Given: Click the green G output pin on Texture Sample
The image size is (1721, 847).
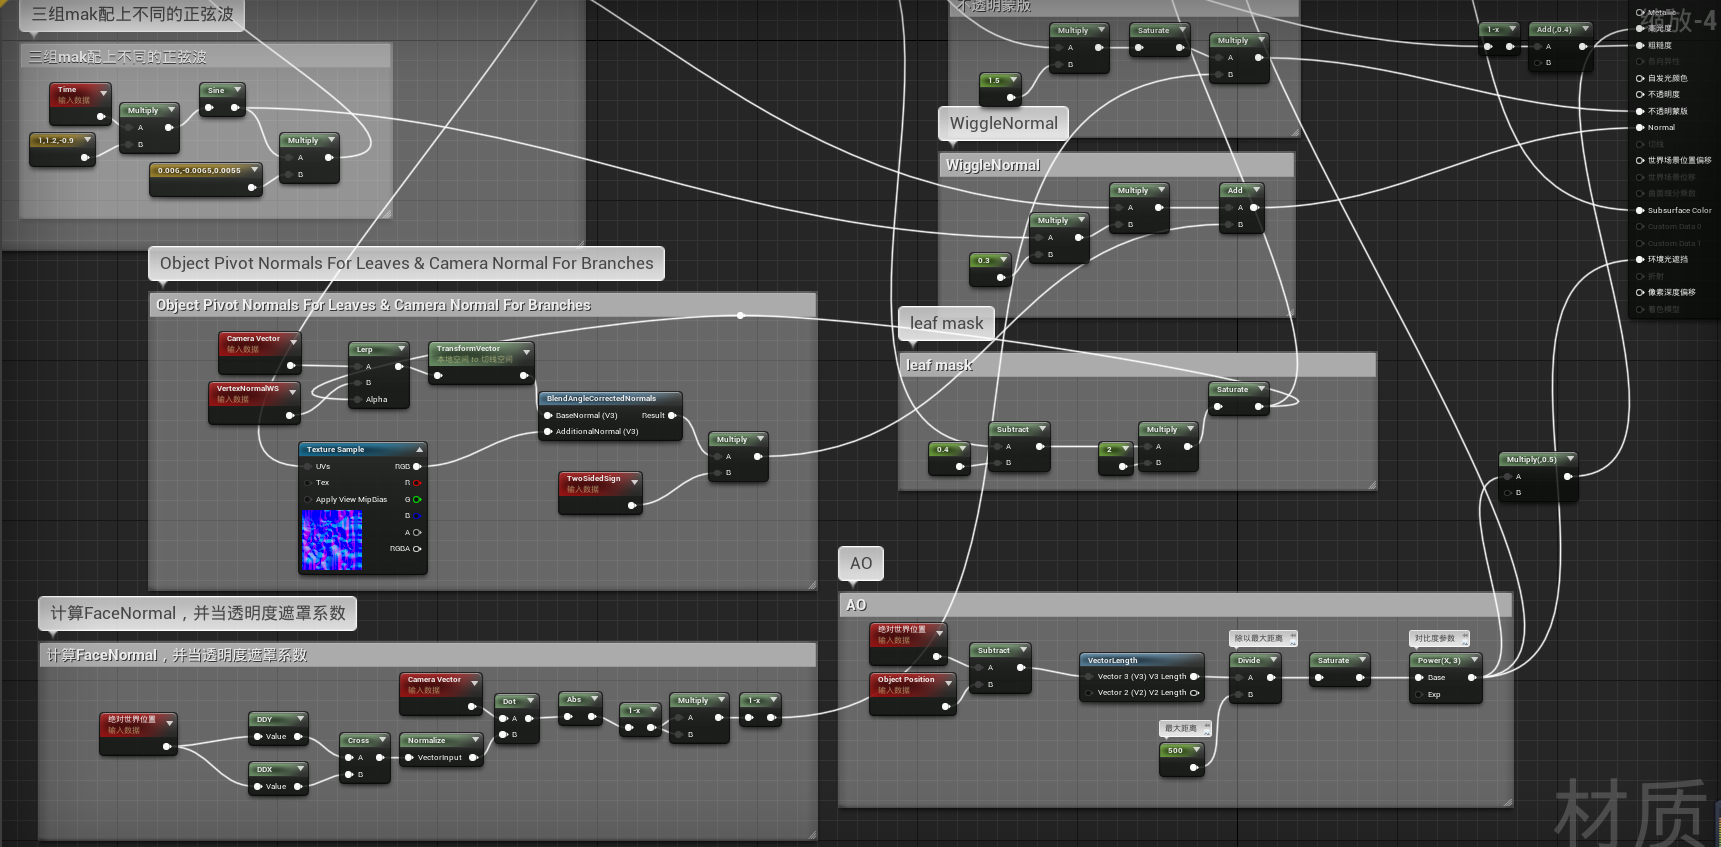Looking at the screenshot, I should coord(417,499).
